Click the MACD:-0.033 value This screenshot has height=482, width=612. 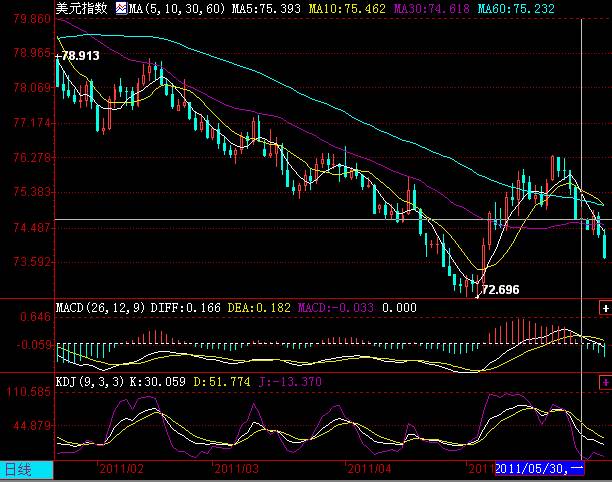(x=336, y=308)
